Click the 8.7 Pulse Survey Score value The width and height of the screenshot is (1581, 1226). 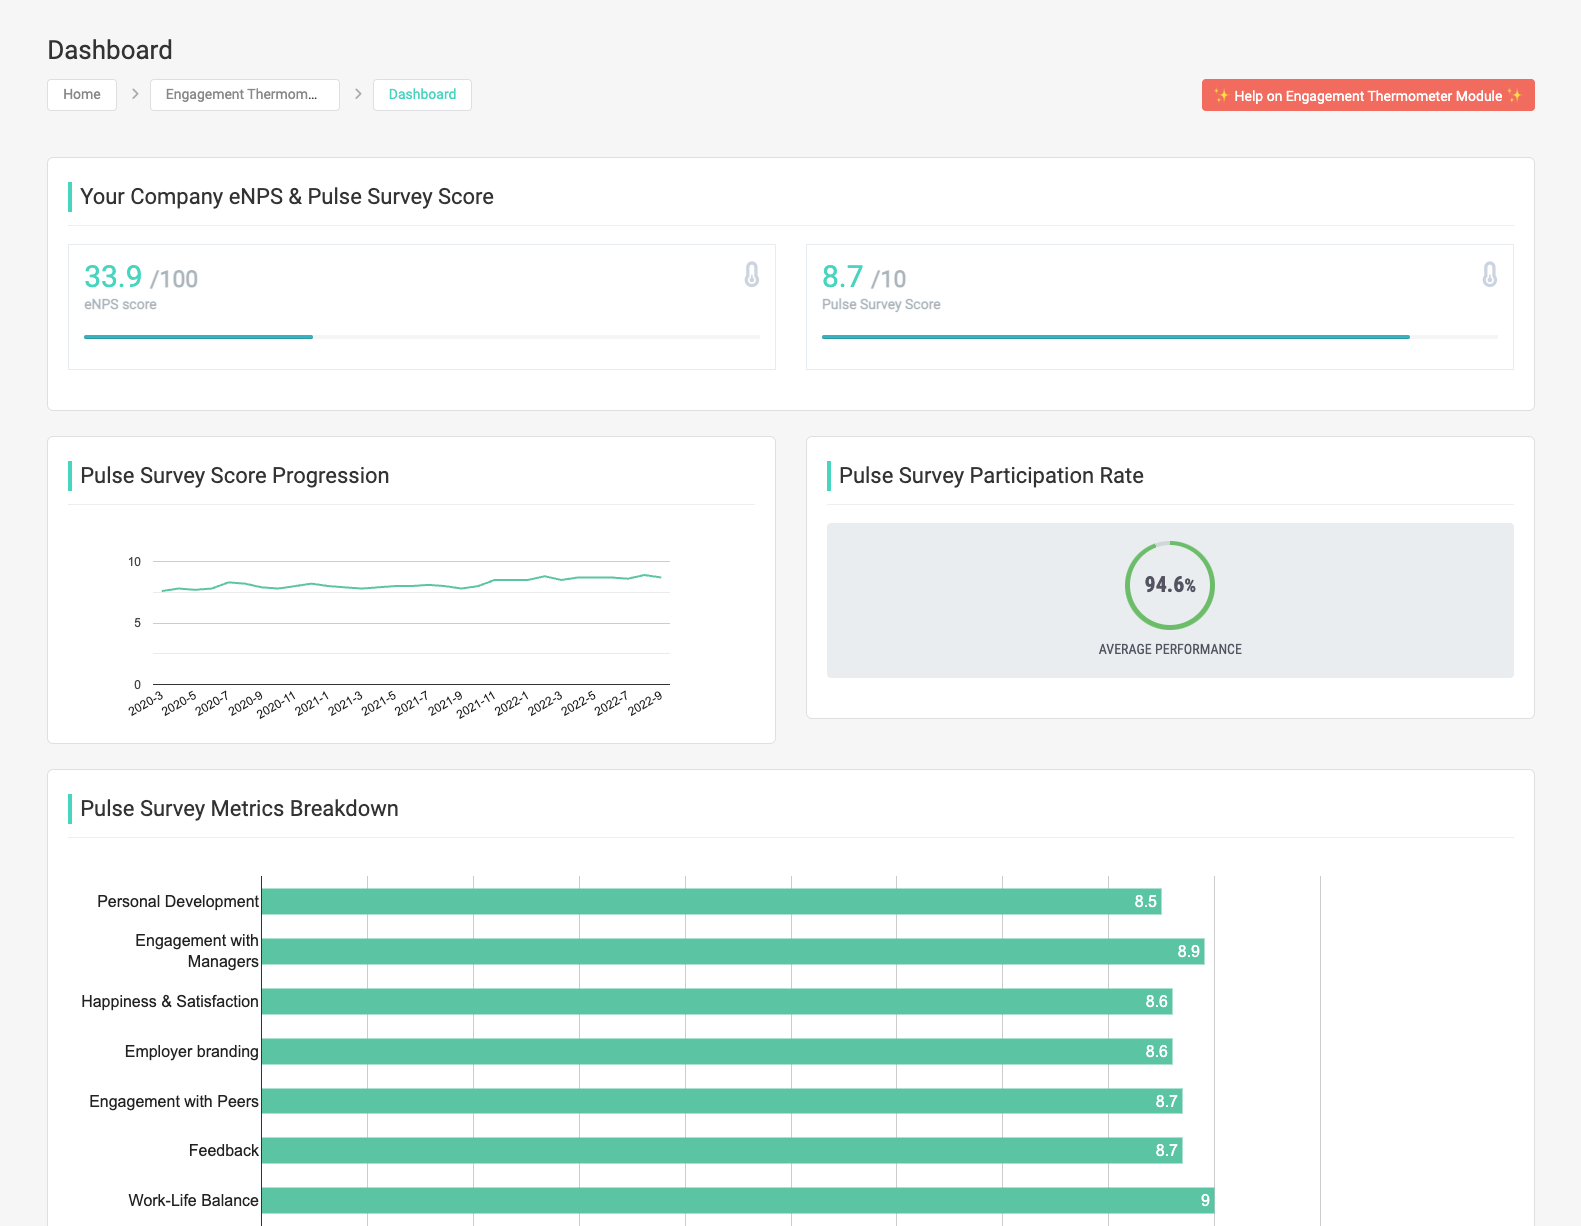pyautogui.click(x=843, y=276)
